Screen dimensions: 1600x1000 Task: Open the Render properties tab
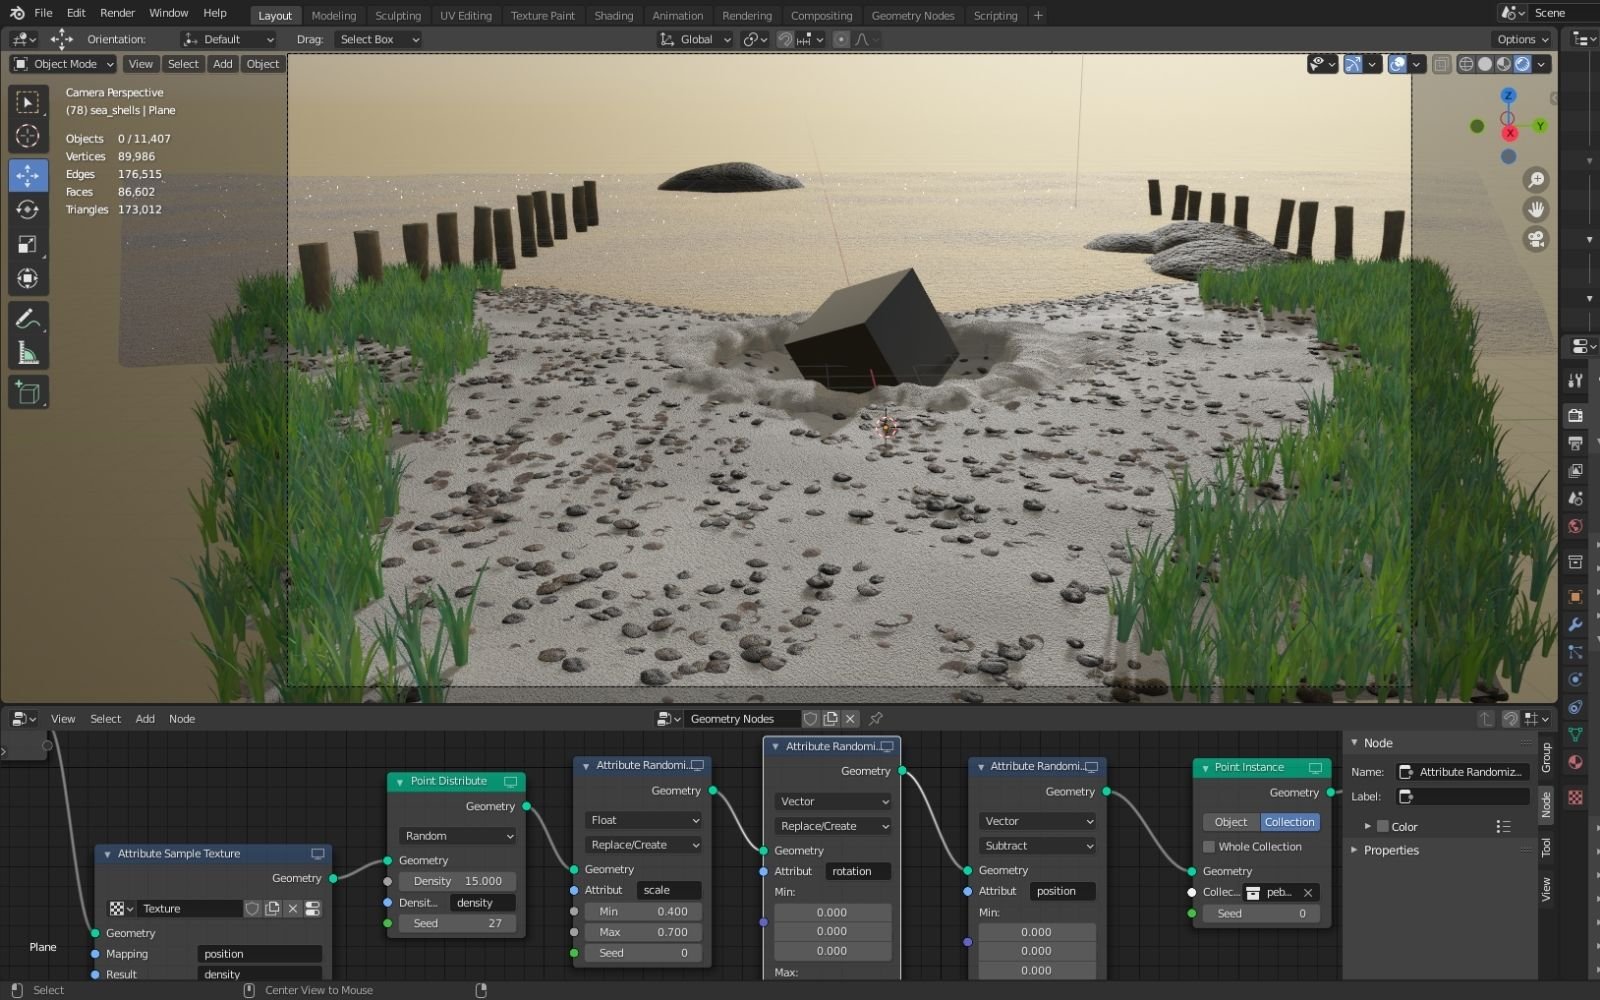(1575, 415)
